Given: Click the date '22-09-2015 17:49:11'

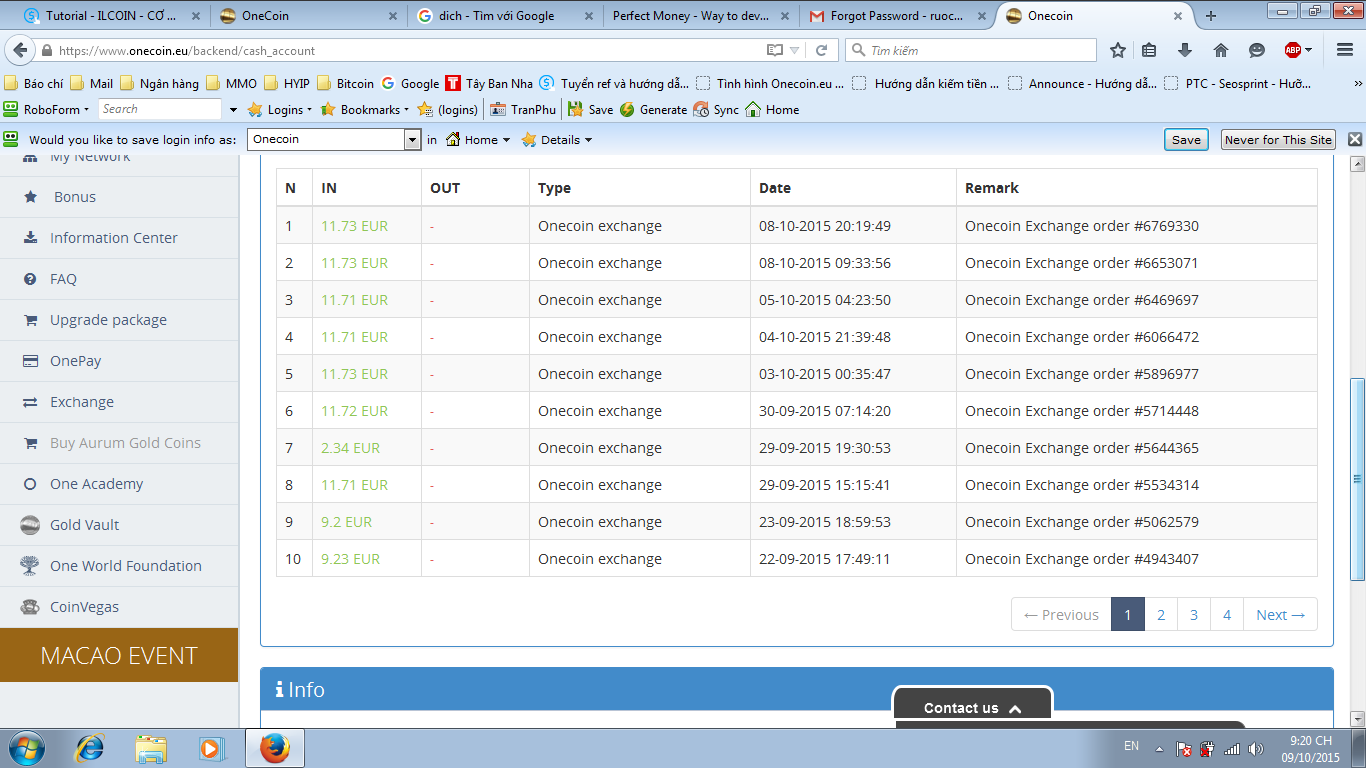Looking at the screenshot, I should click(825, 559).
